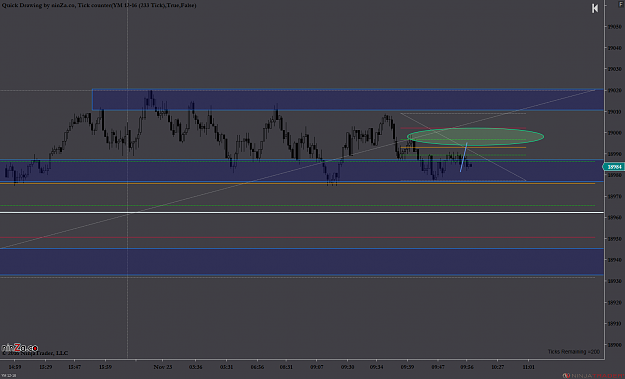
Task: Click the 15:47 time label
Action: pyautogui.click(x=75, y=367)
